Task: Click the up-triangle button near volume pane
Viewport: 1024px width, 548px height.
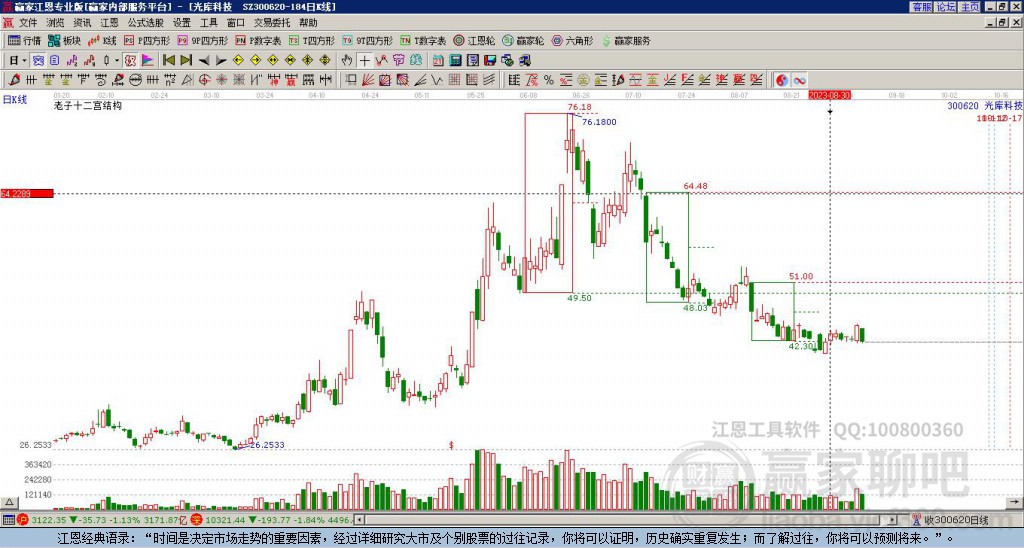Action: (9, 502)
